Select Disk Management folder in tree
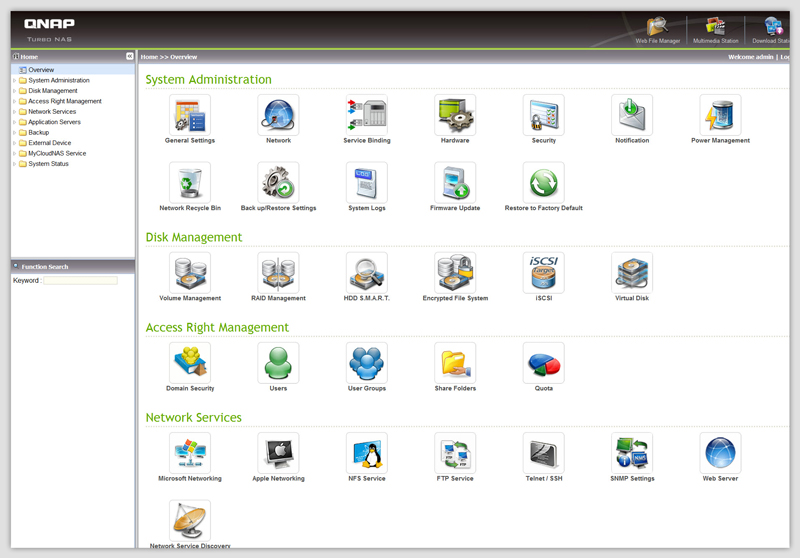 tap(48, 91)
